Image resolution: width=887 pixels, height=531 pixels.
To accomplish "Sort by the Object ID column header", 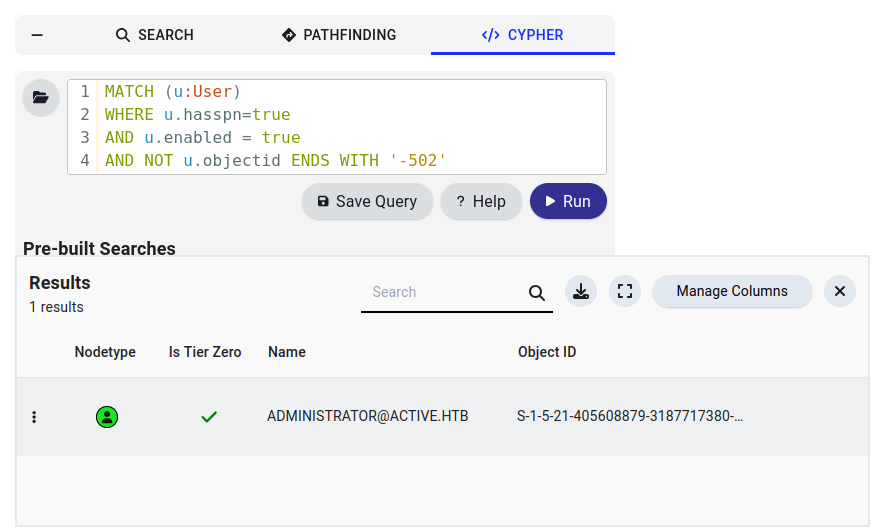I will (x=547, y=352).
